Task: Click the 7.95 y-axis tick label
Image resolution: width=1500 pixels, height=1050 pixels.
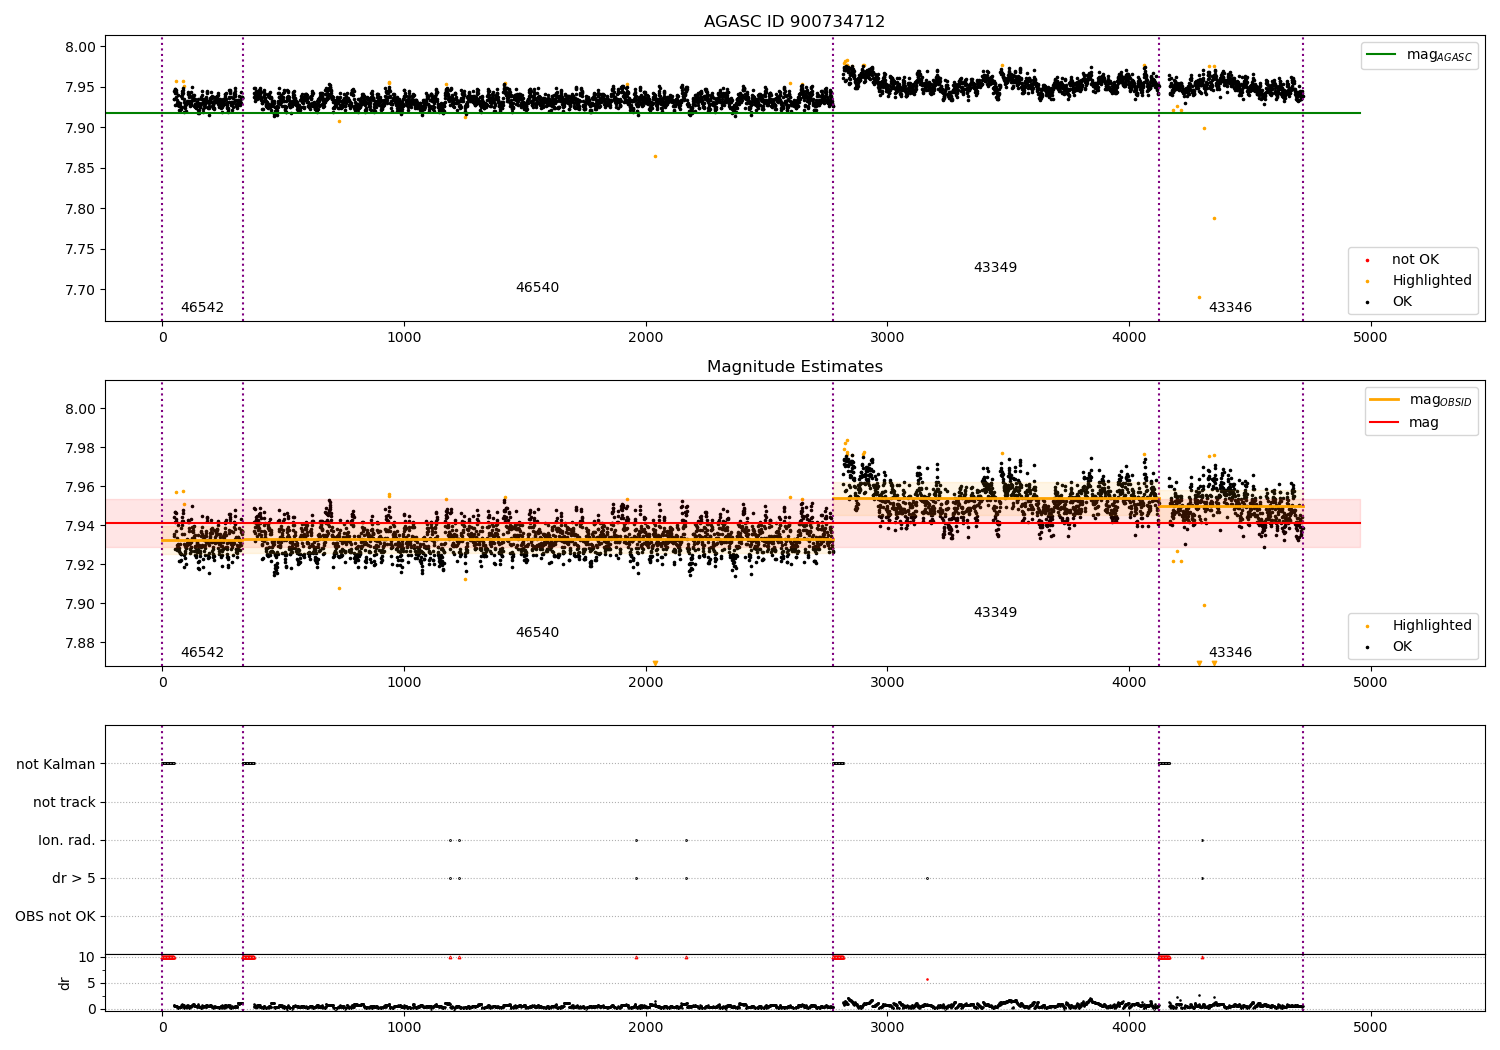Action: click(80, 88)
